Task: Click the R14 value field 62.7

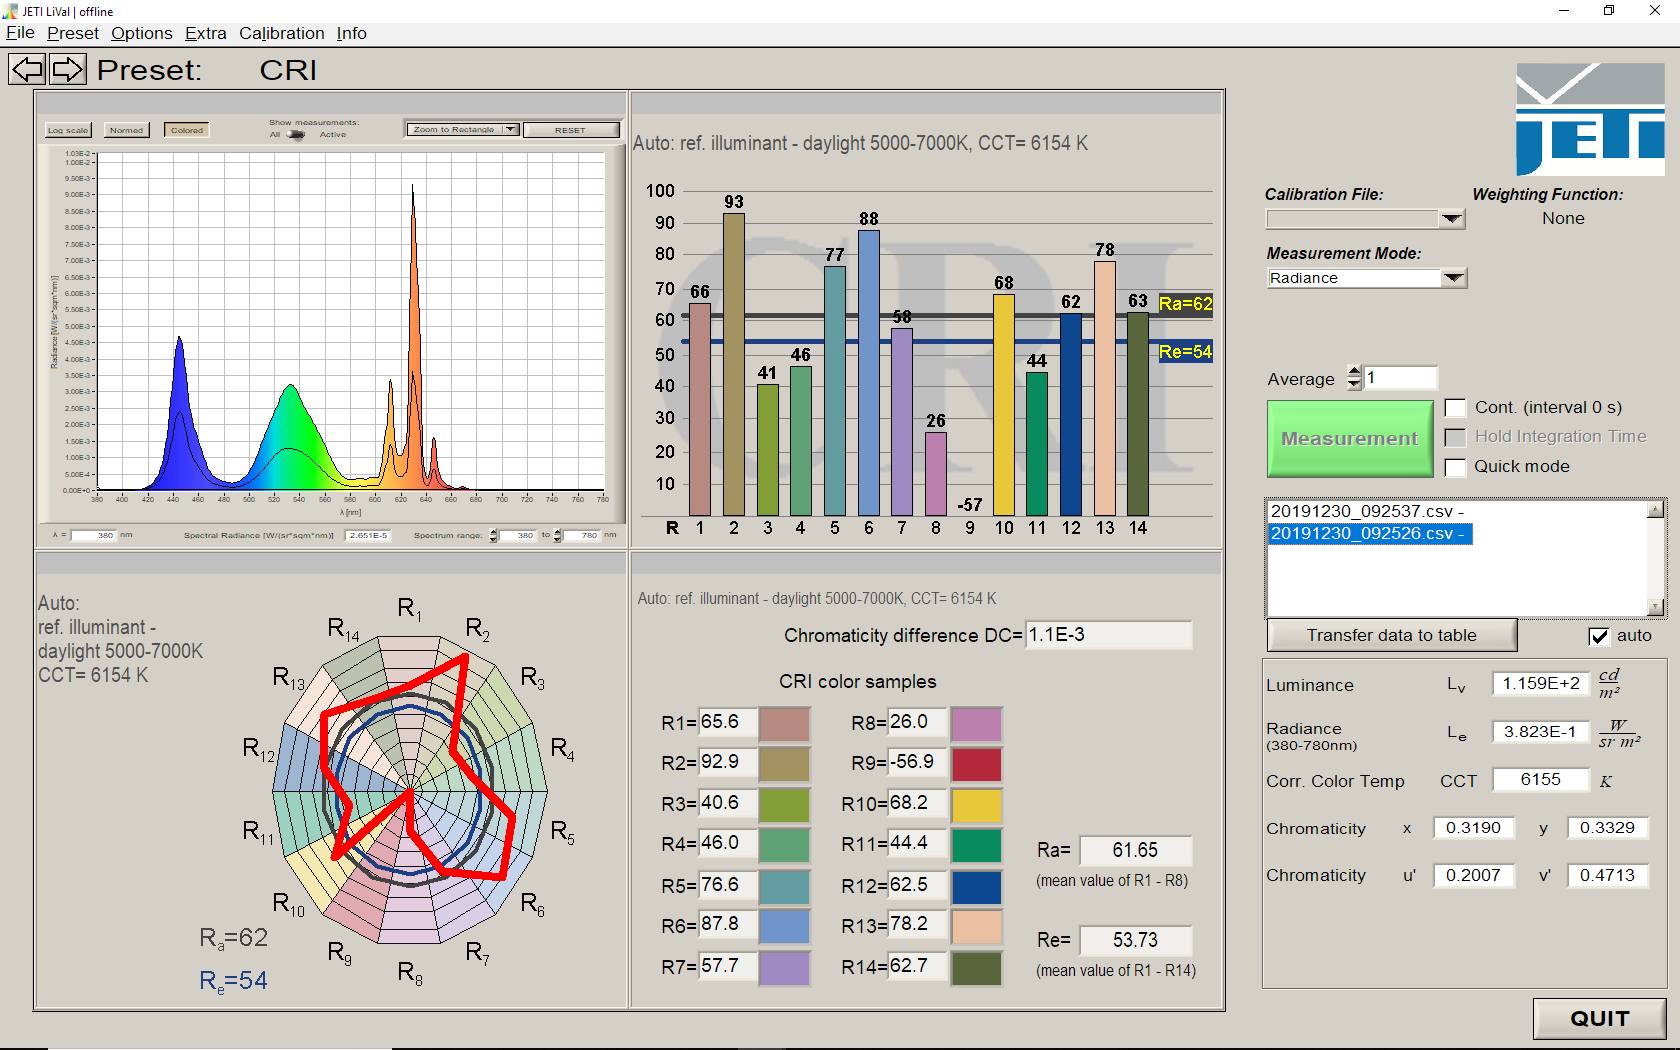Action: point(917,966)
